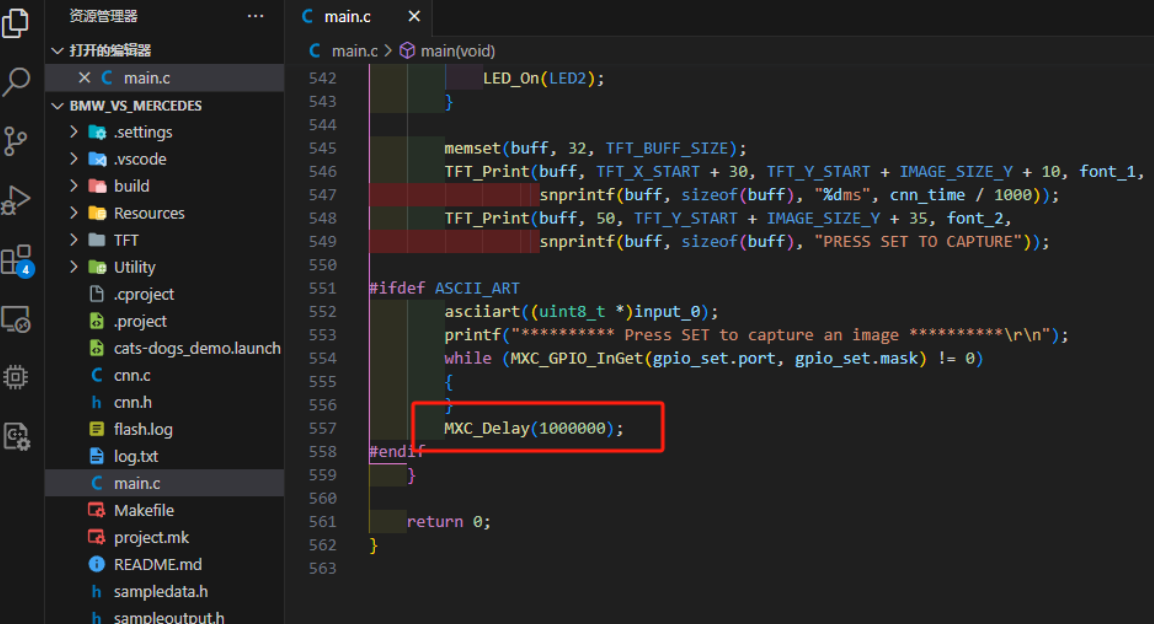Open the explorer more actions ellipsis menu

pos(255,16)
